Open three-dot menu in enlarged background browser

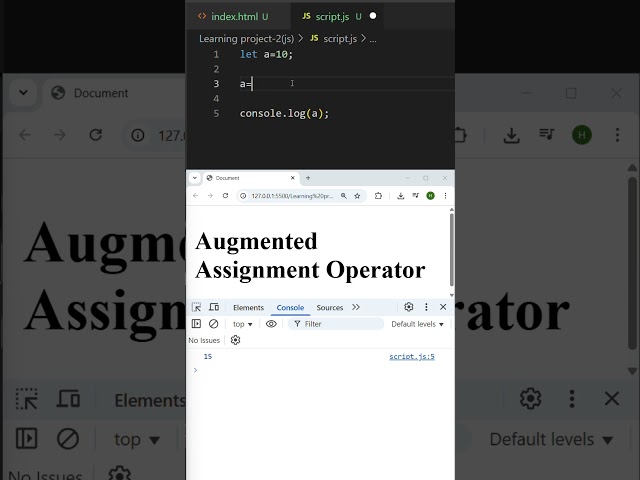[617, 135]
